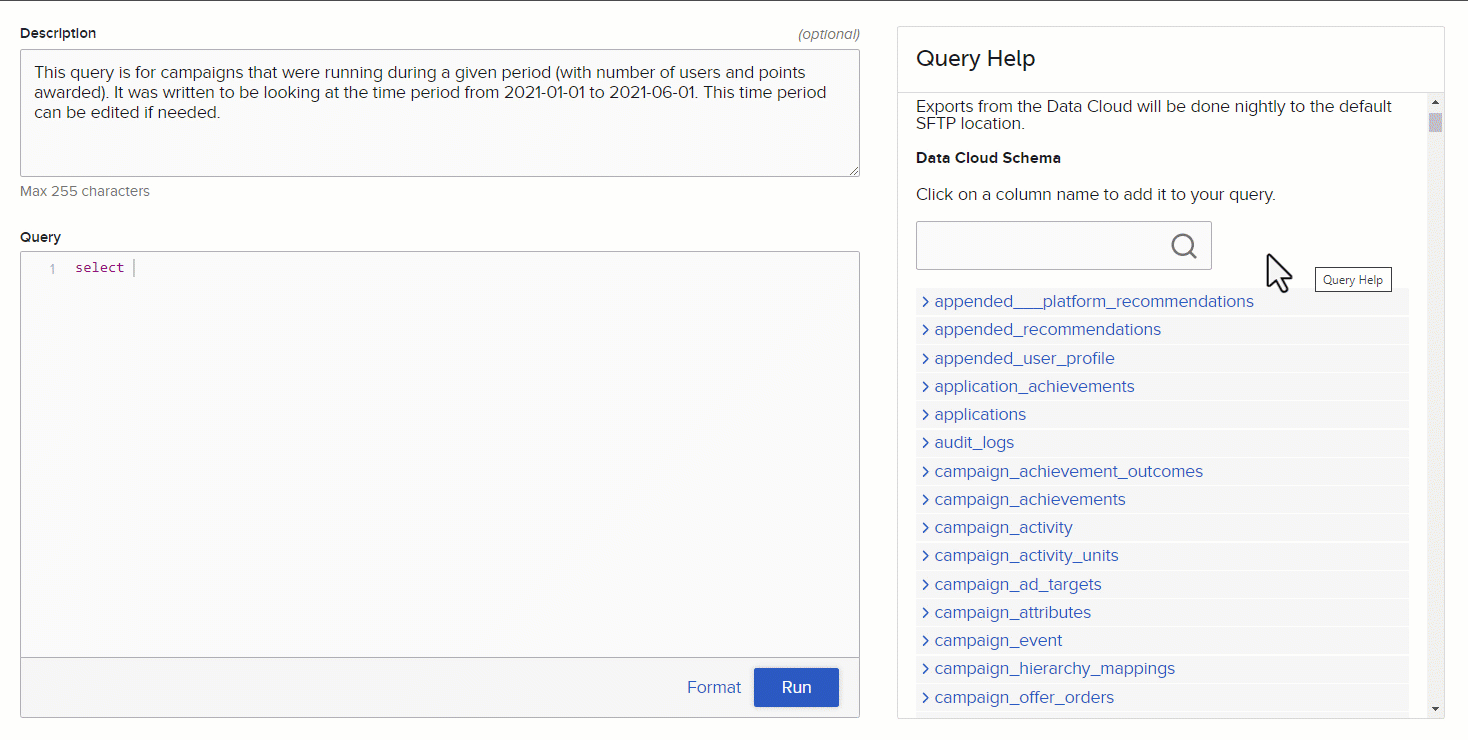This screenshot has height=740, width=1468.
Task: Select the applications table entry
Action: click(x=980, y=414)
